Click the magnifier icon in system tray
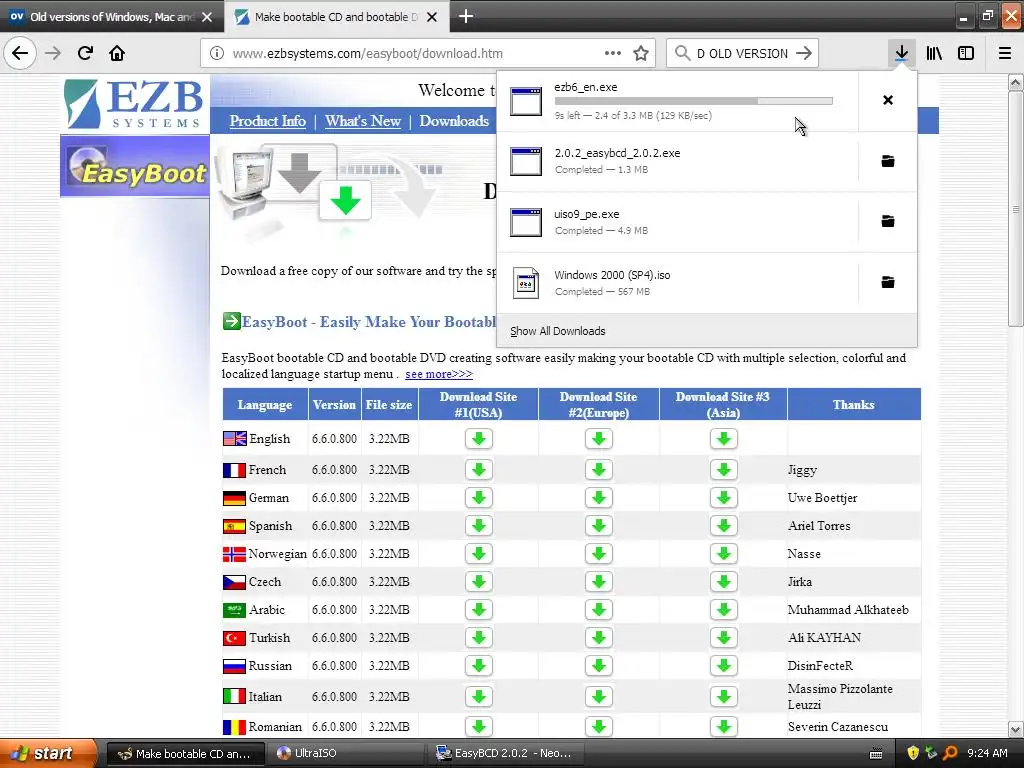The width and height of the screenshot is (1024, 768). pyautogui.click(x=950, y=753)
